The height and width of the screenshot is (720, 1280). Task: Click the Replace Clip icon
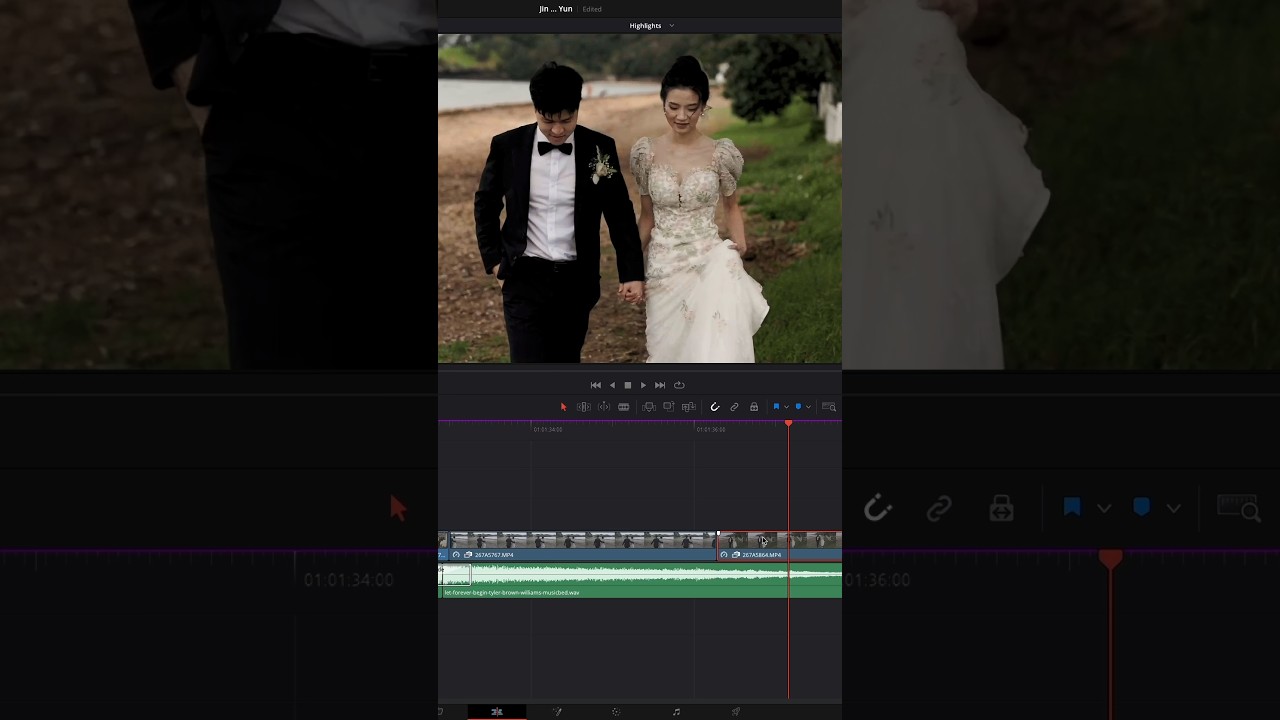point(689,407)
